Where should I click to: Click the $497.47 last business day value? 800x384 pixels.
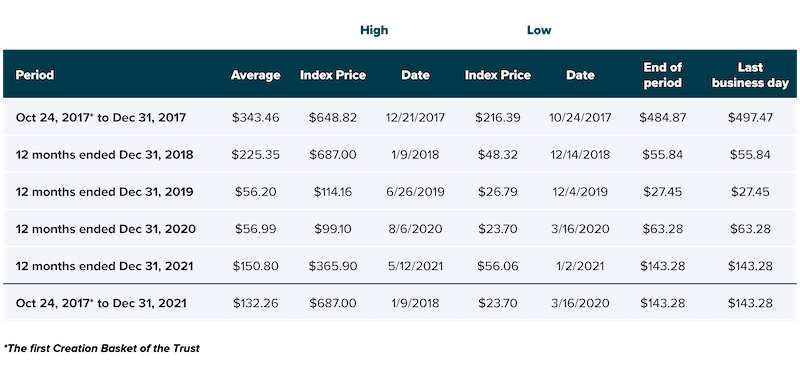click(x=750, y=117)
